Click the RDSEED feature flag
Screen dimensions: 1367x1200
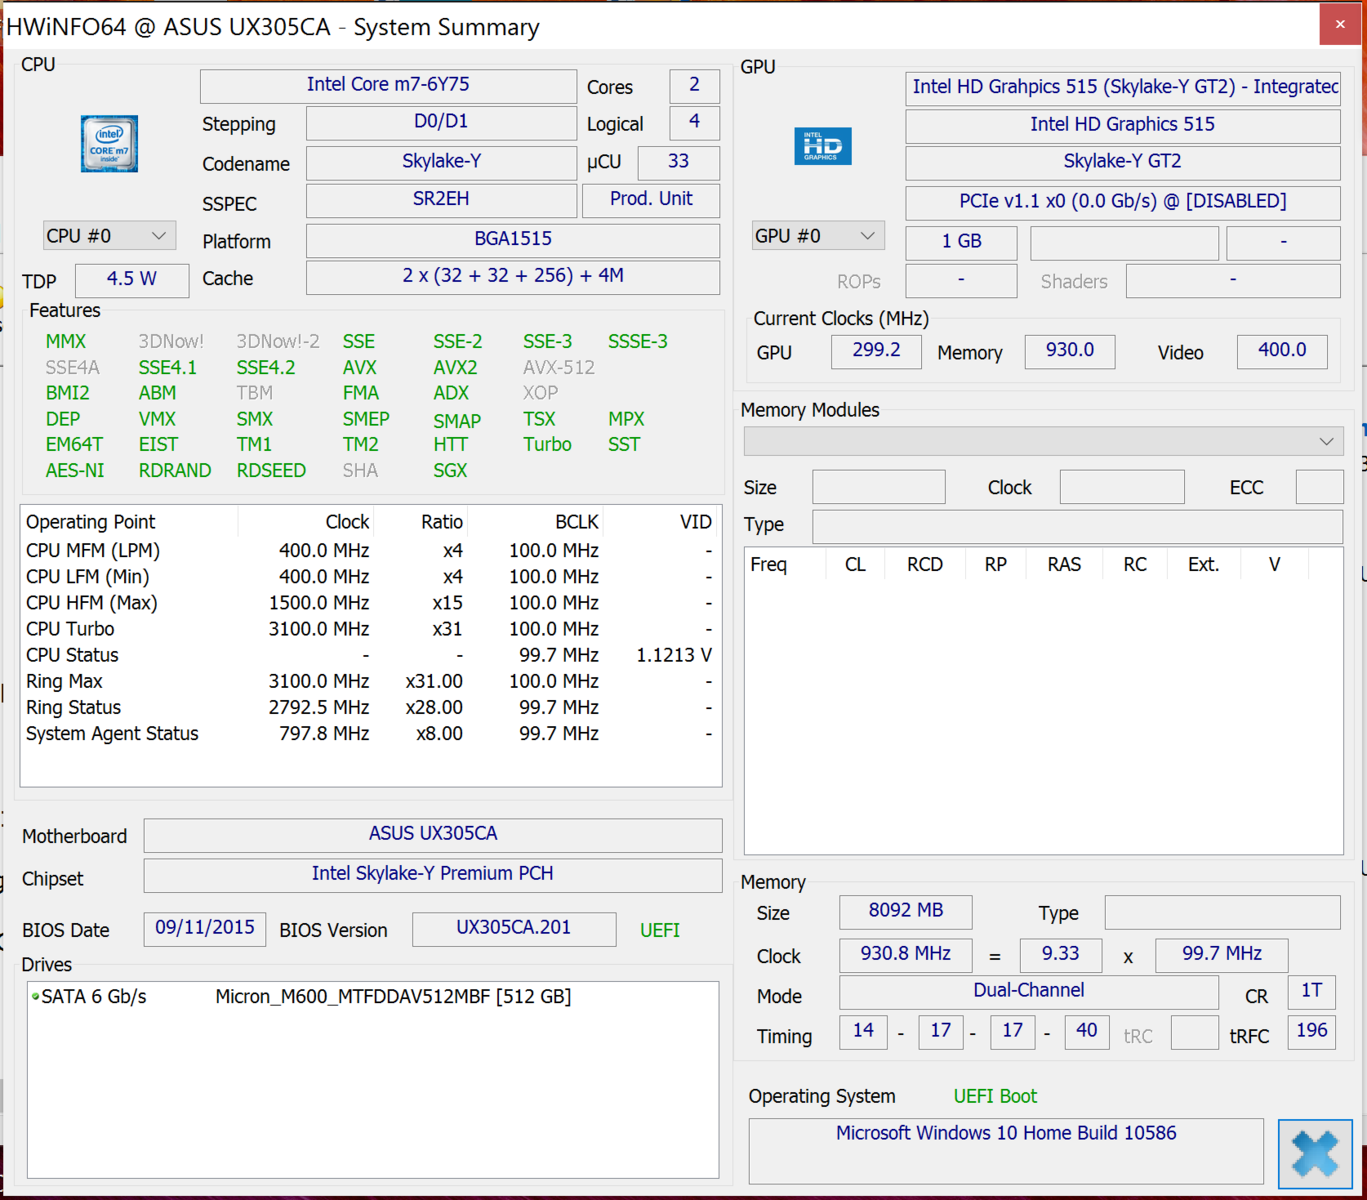coord(271,471)
